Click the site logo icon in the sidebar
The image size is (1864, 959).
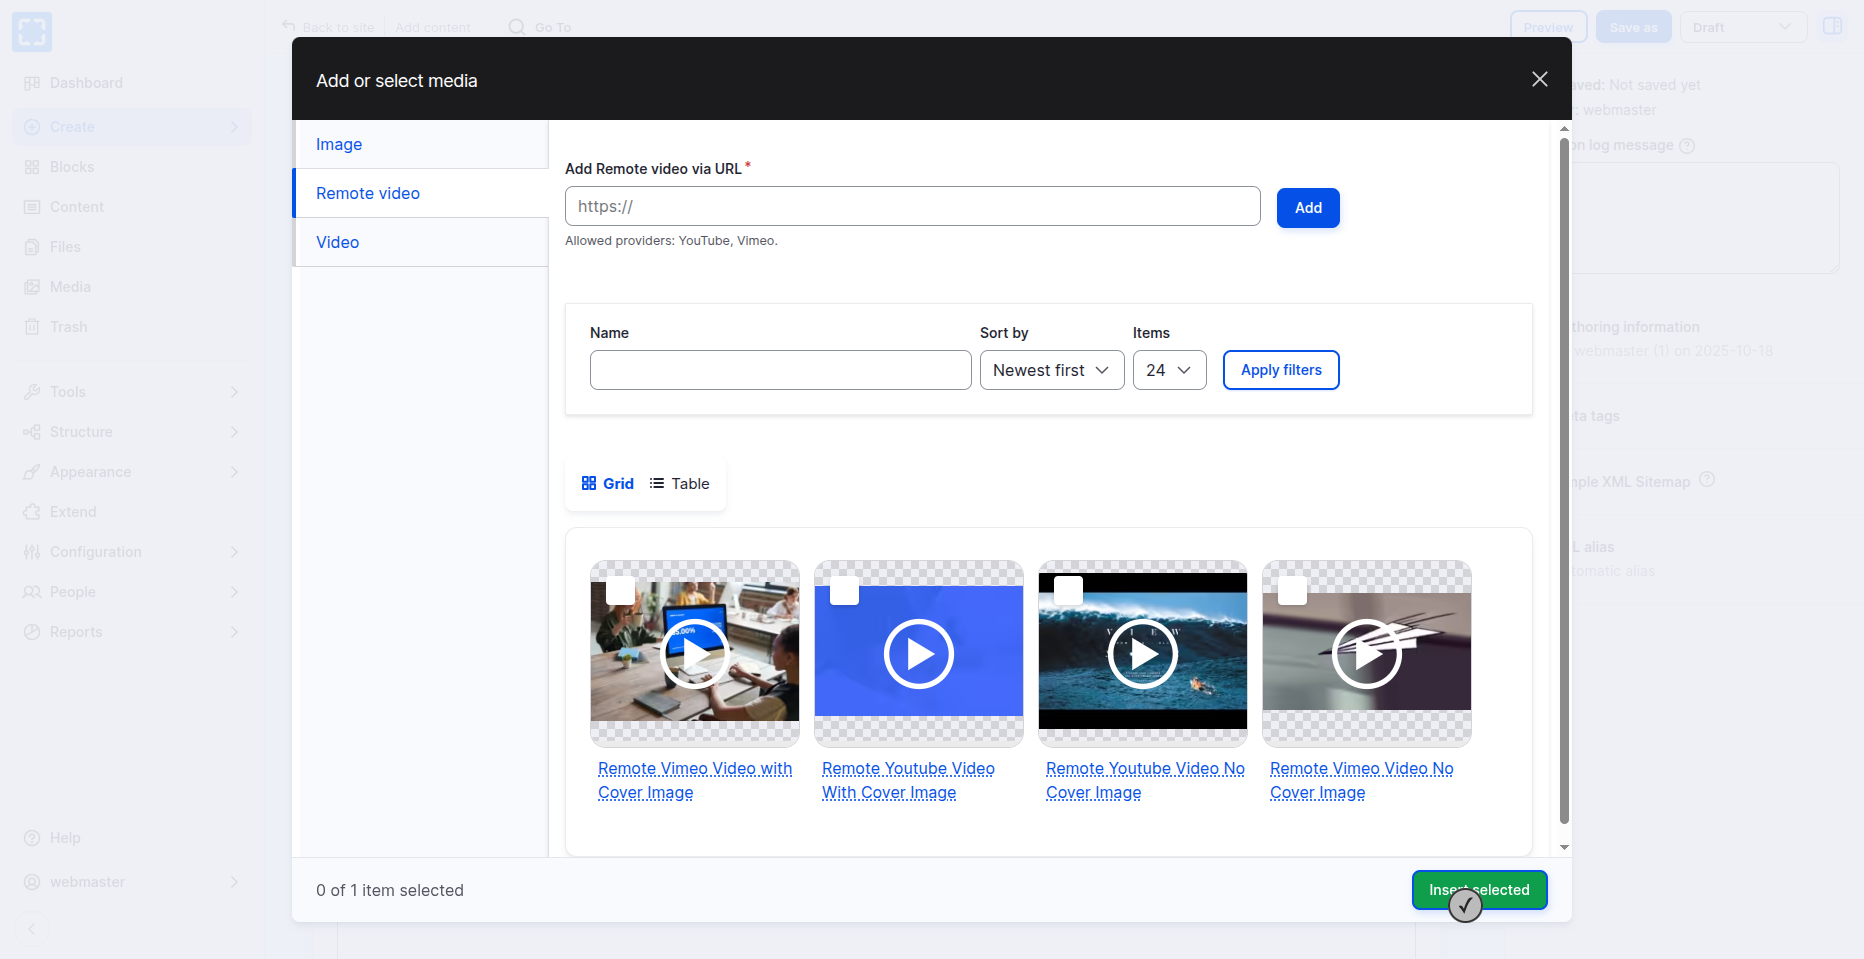tap(32, 32)
